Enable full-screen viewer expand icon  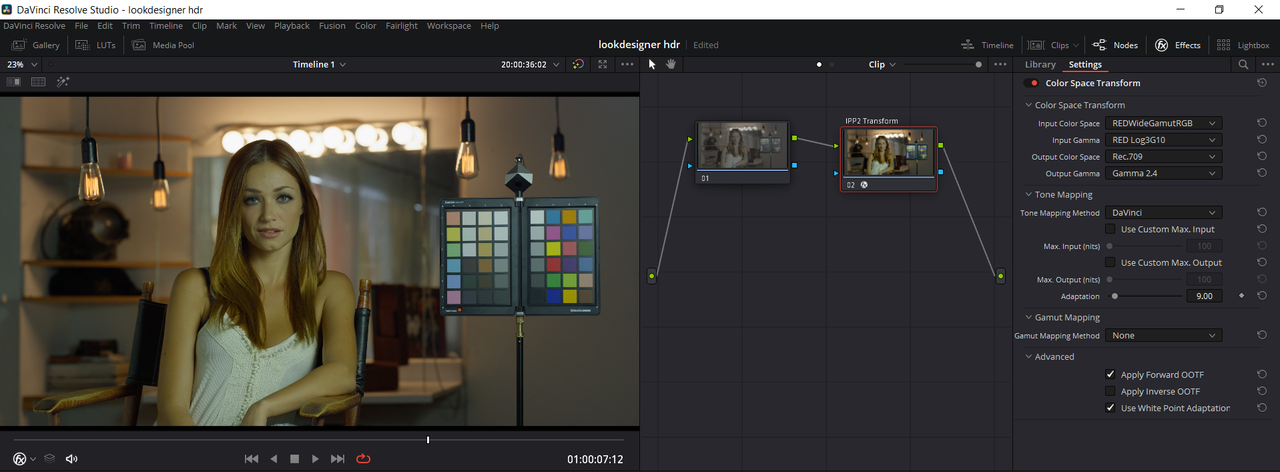point(603,64)
